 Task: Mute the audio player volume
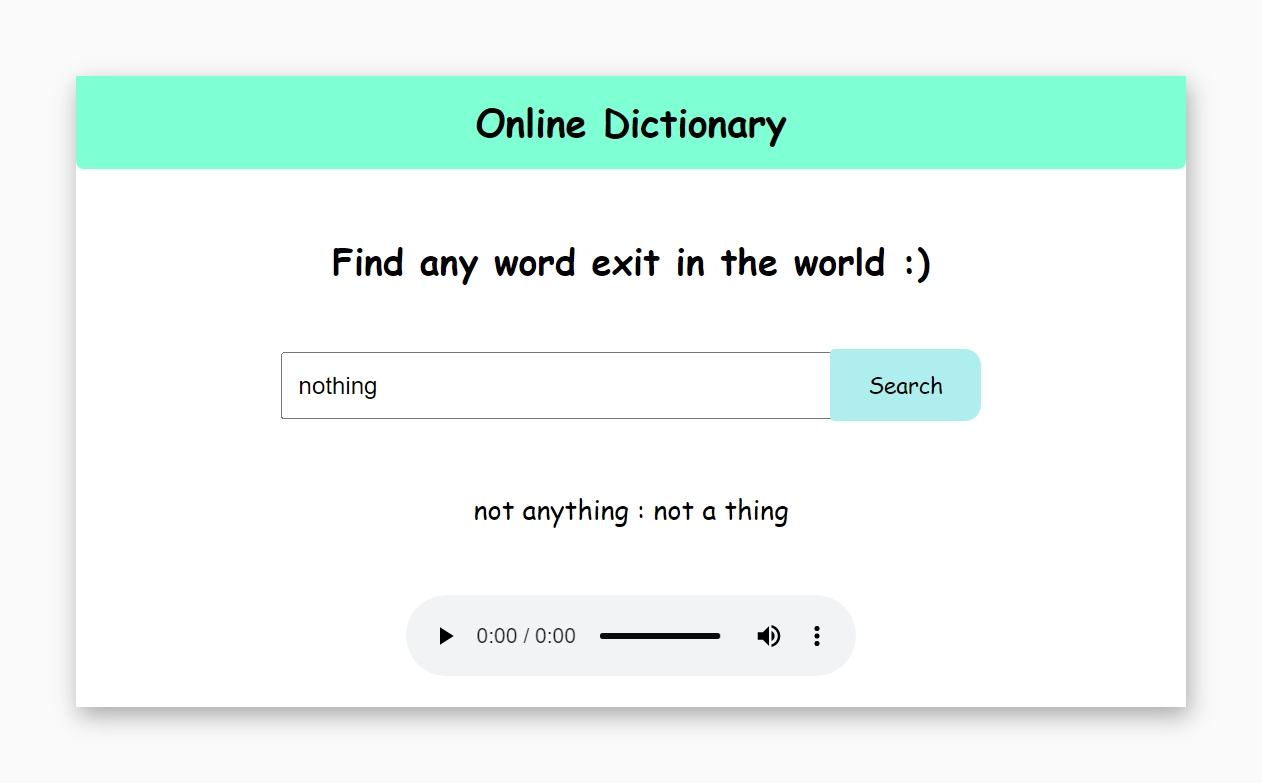pyautogui.click(x=768, y=636)
